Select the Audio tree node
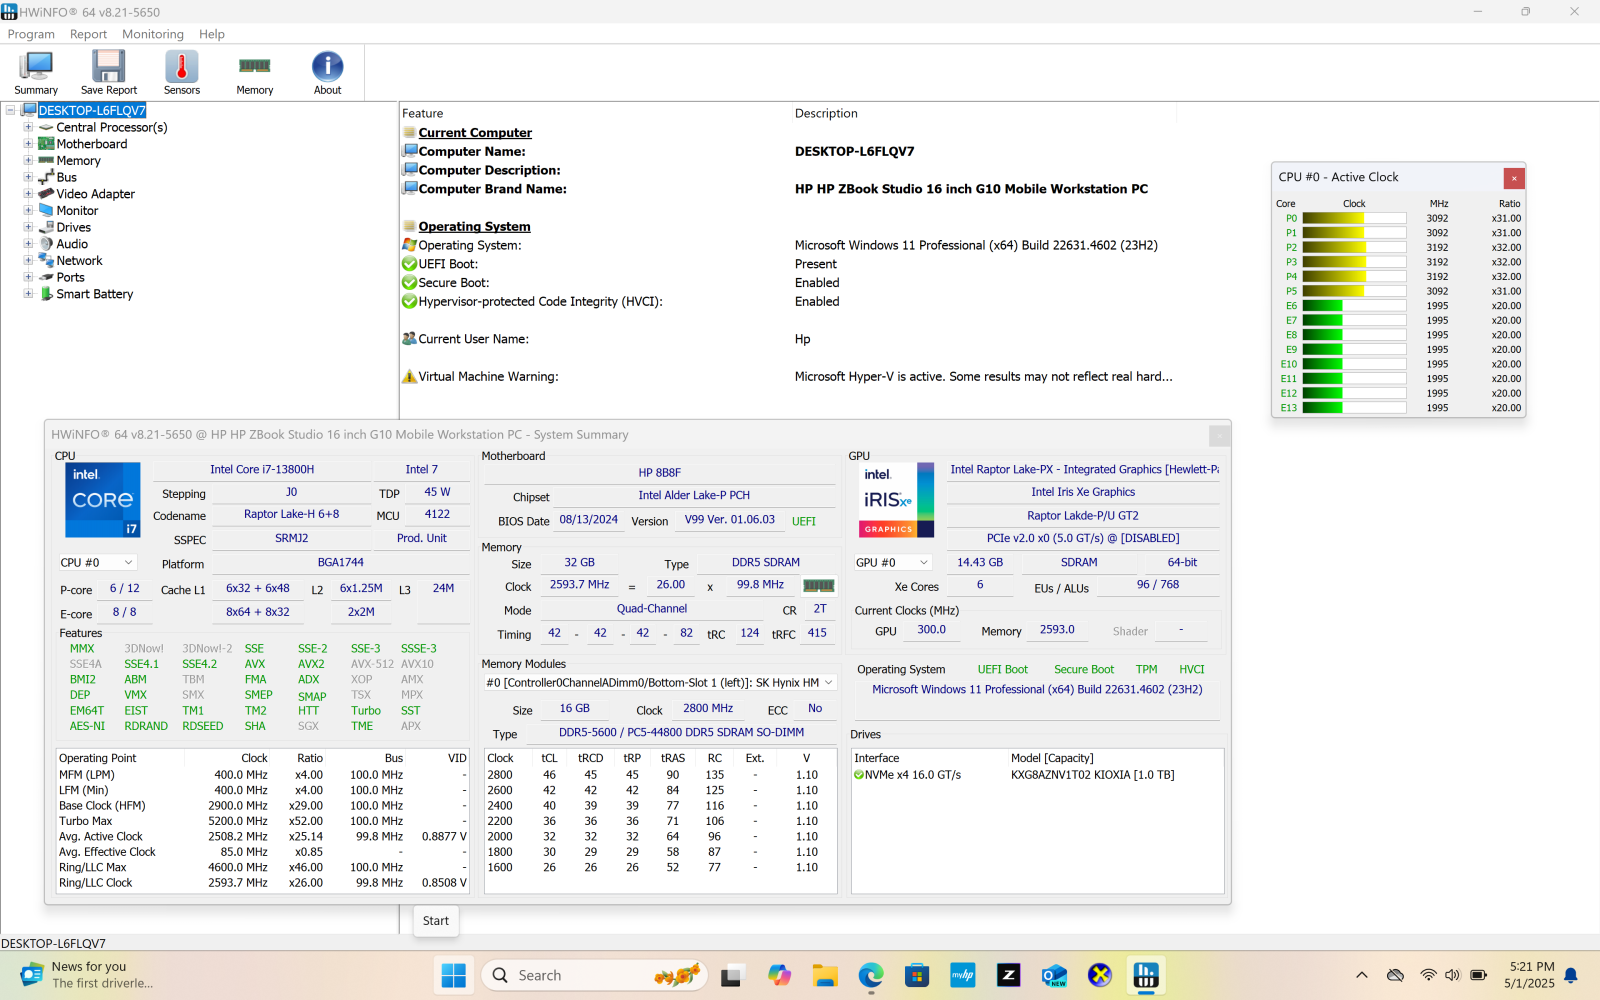Screen dimensions: 1600x1000 tap(72, 244)
